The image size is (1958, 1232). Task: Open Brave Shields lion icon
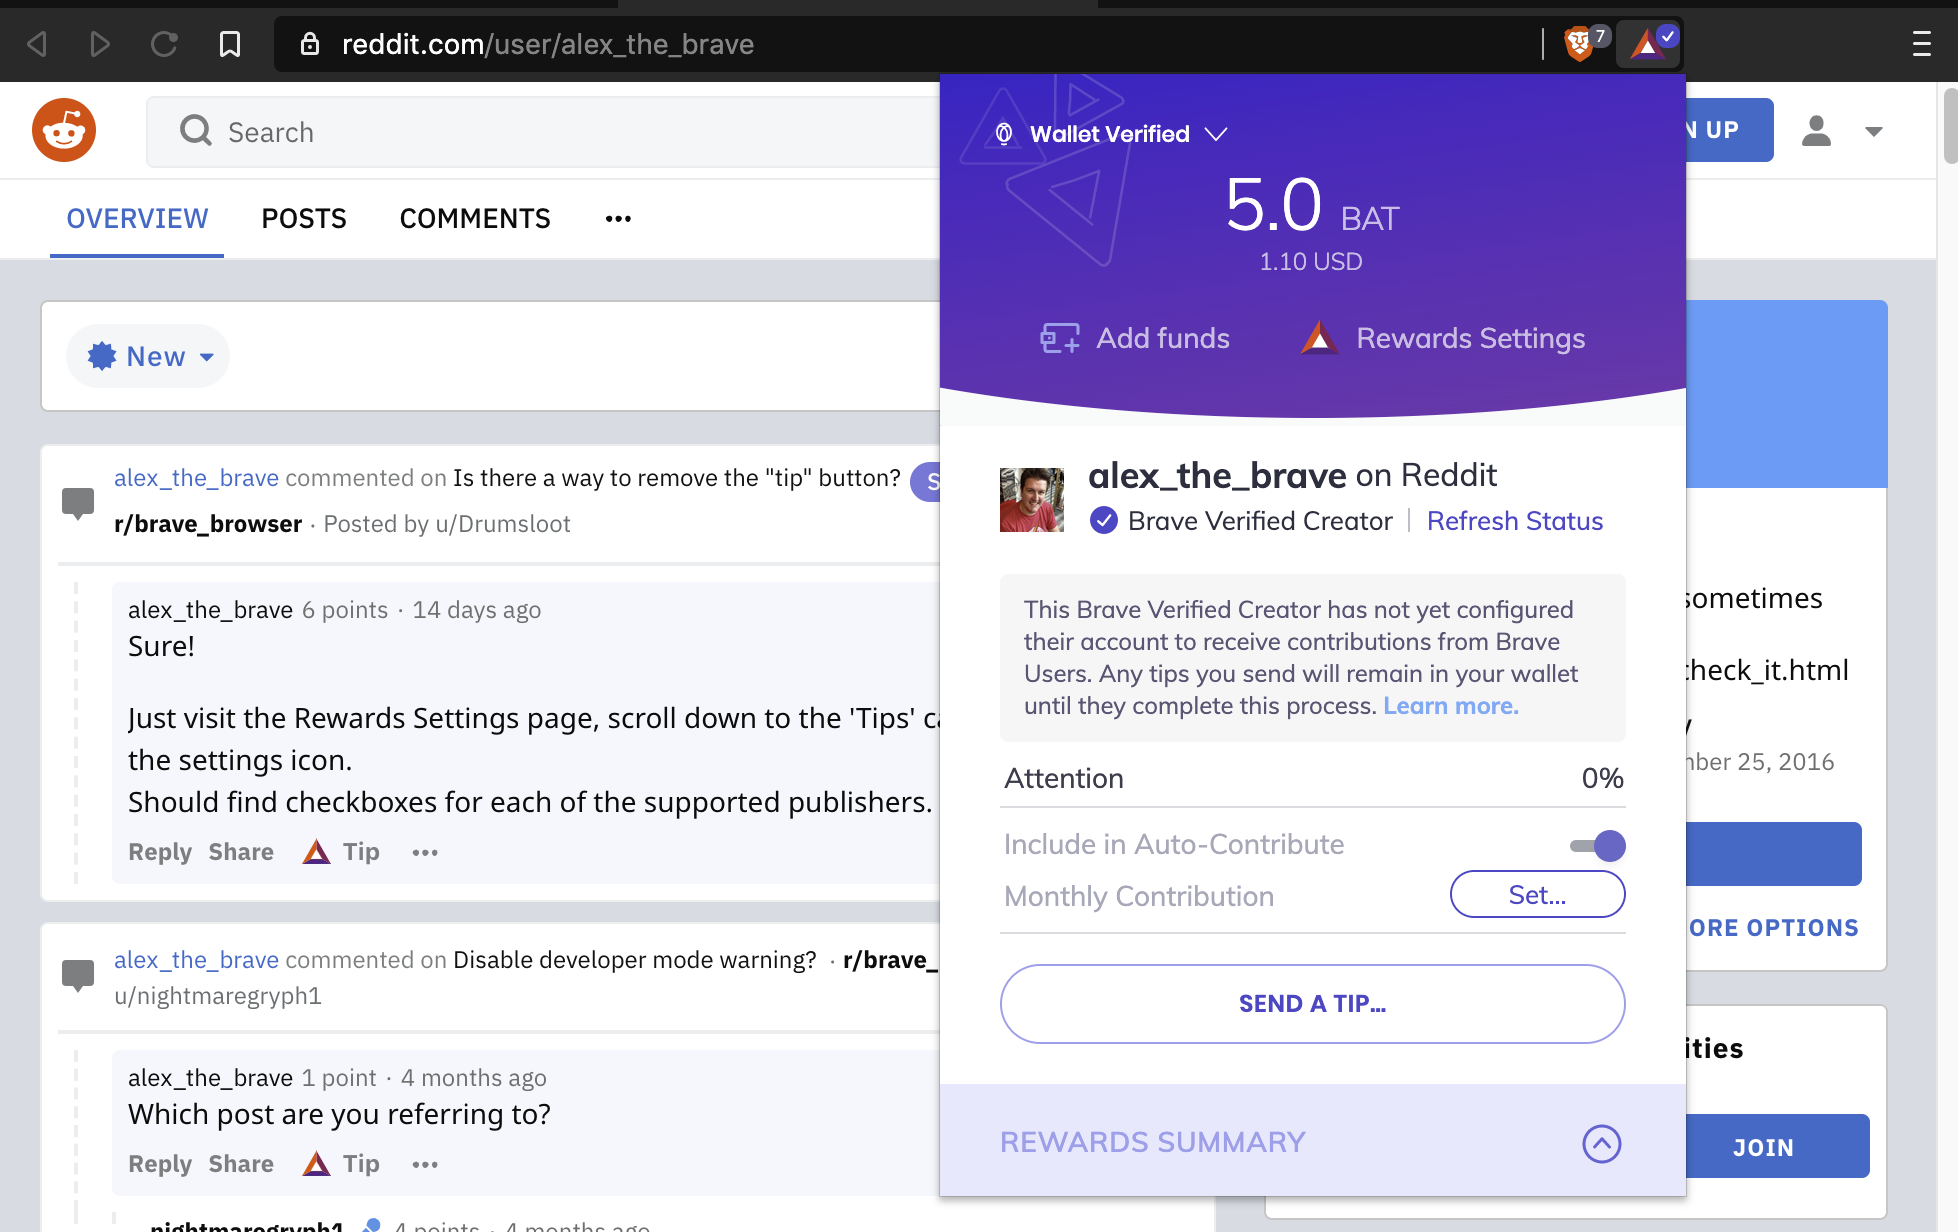click(x=1579, y=44)
